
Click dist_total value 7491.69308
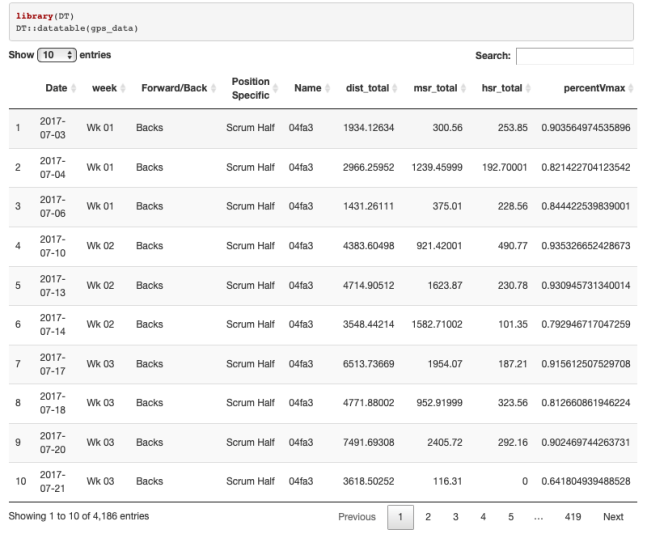coord(368,442)
